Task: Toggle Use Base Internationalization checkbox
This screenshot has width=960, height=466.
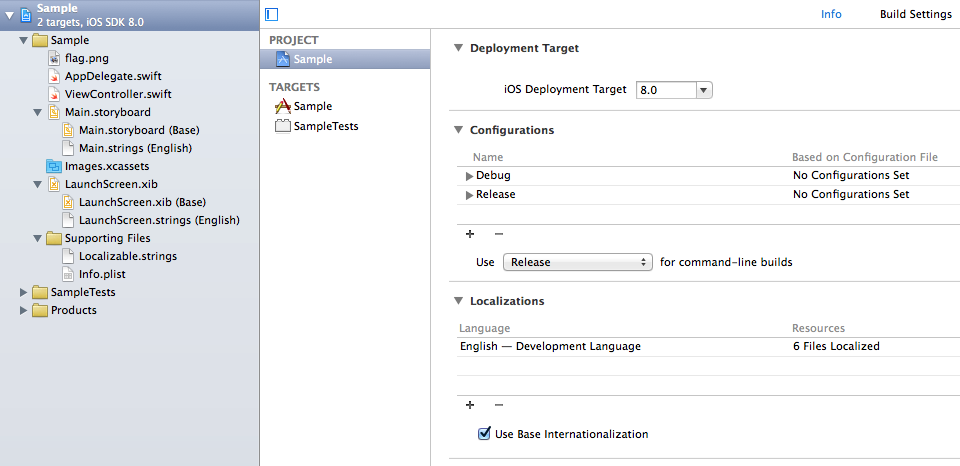Action: point(484,434)
